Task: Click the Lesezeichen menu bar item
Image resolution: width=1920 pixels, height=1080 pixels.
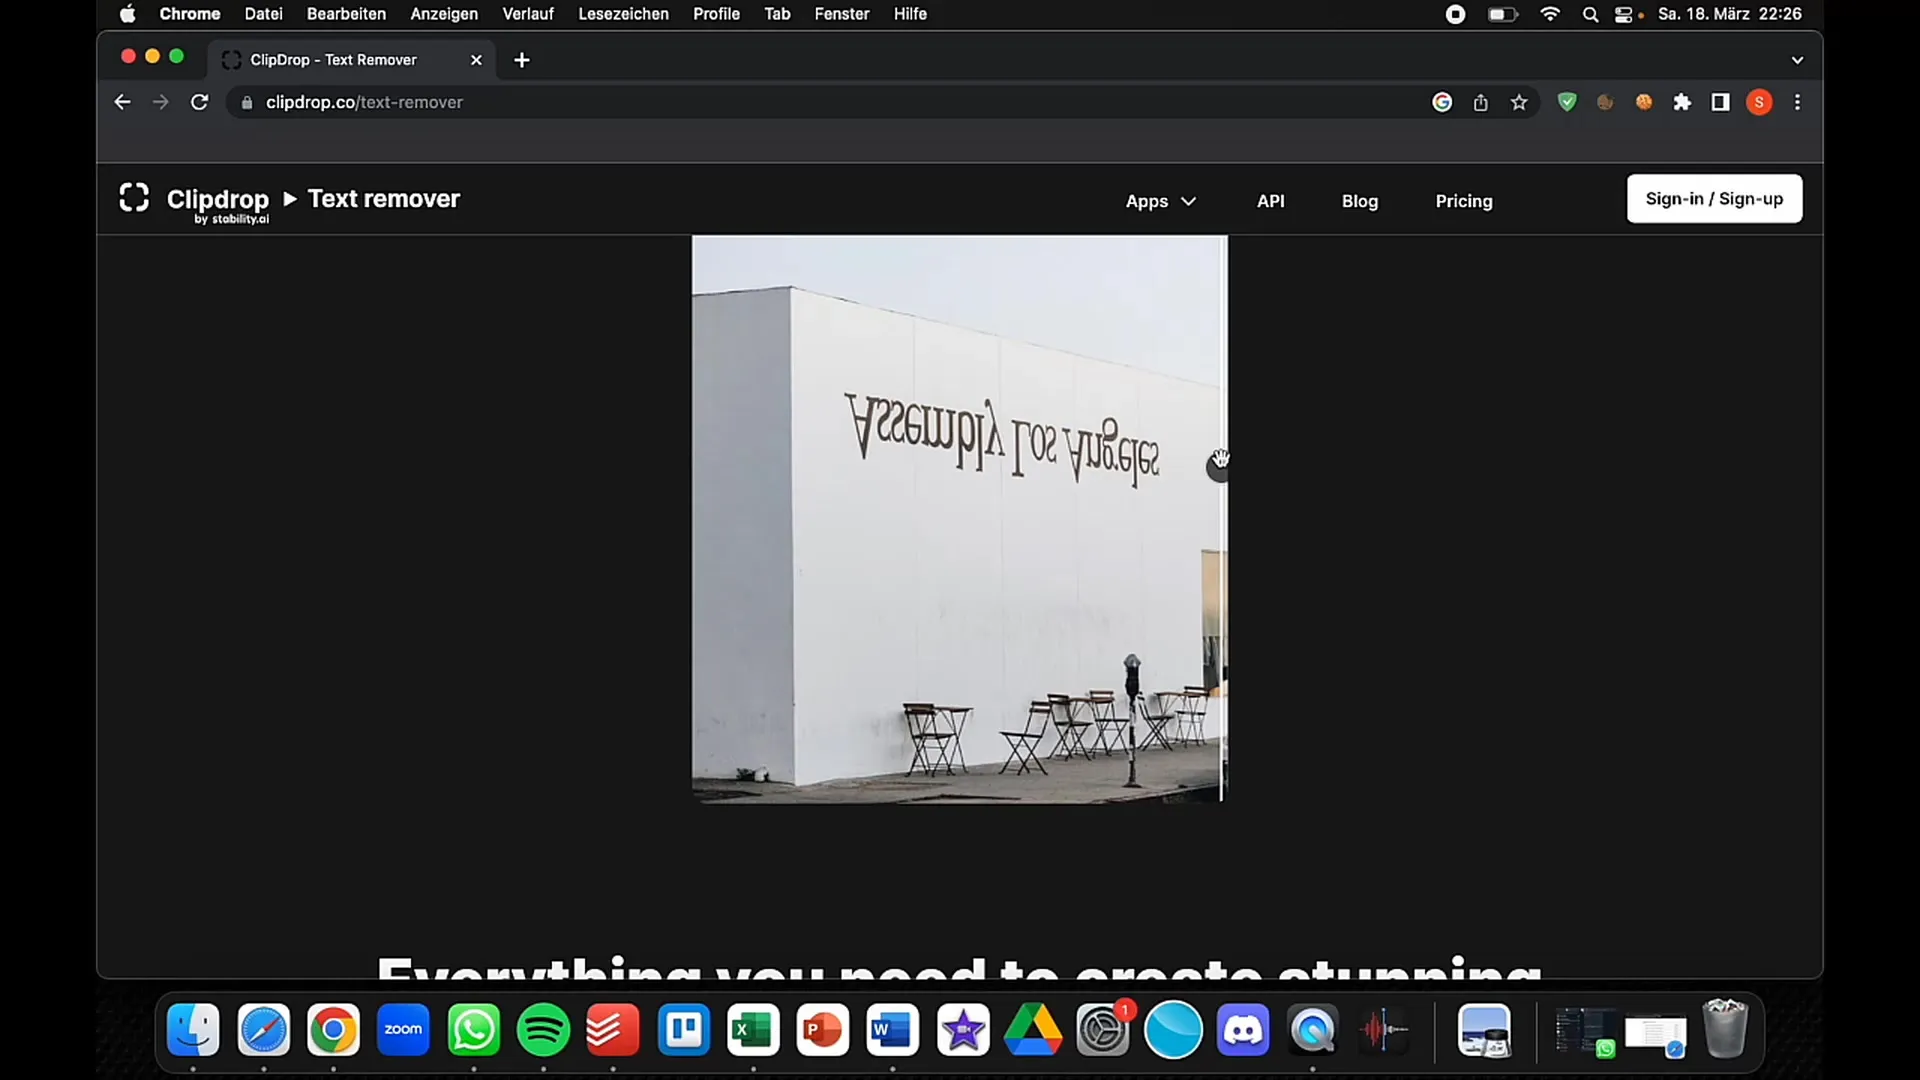Action: point(622,13)
